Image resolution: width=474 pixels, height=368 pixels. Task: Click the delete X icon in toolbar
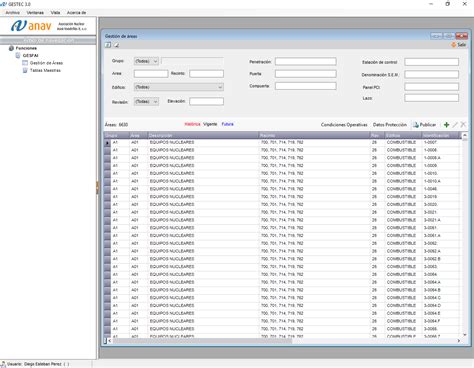tap(463, 125)
